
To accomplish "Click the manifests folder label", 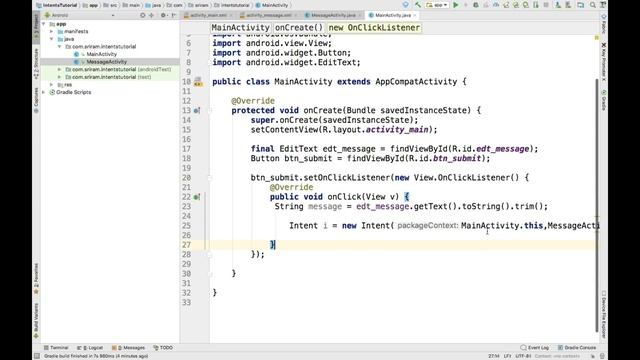I will (x=76, y=31).
